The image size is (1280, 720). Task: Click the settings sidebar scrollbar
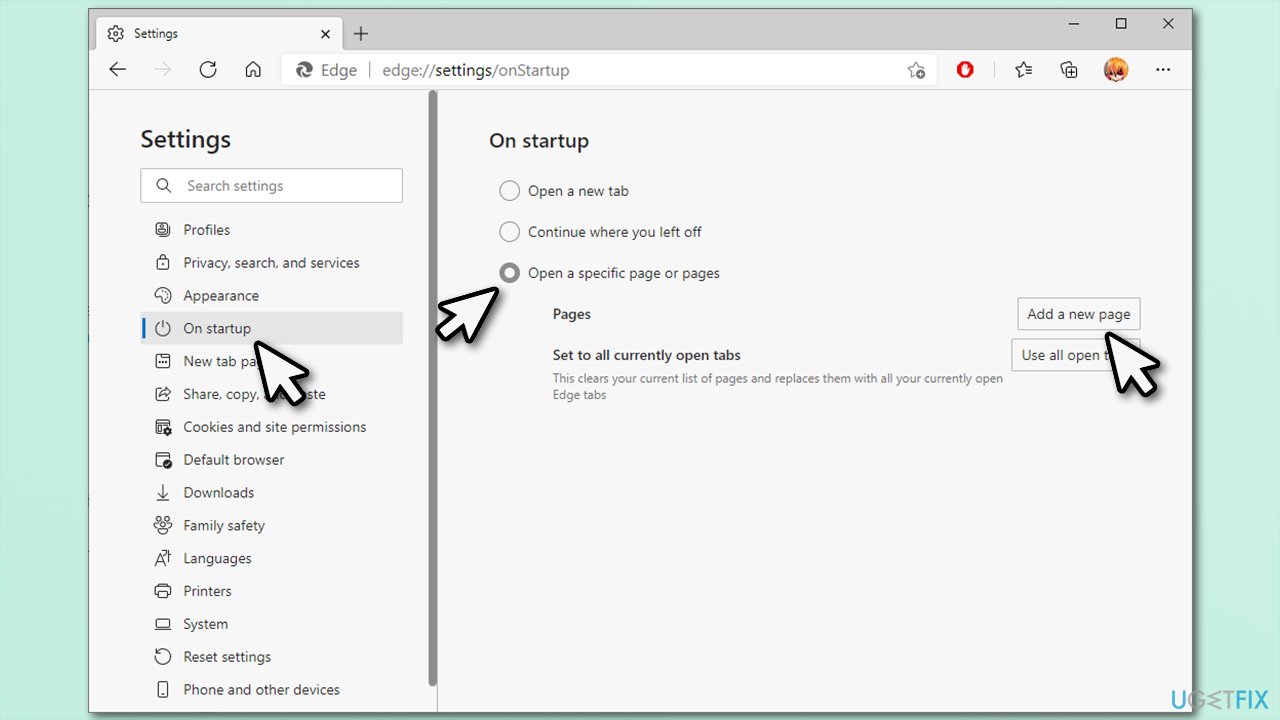coord(434,400)
